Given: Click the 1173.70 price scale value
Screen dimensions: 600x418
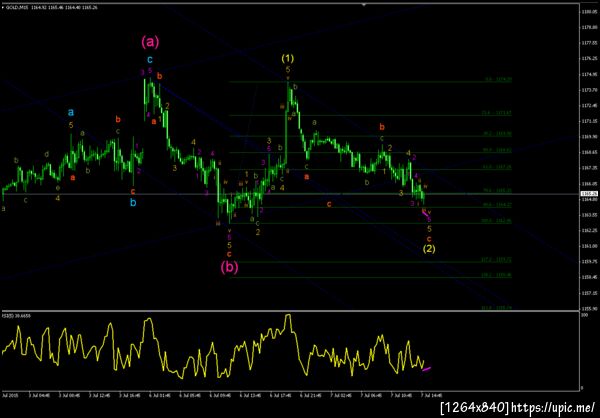Looking at the screenshot, I should tap(590, 90).
